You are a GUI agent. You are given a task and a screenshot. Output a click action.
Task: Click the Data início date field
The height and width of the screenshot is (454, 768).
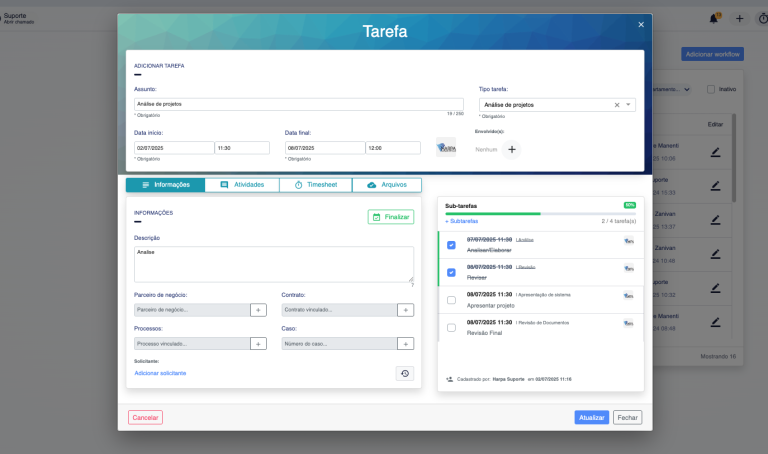click(x=174, y=148)
